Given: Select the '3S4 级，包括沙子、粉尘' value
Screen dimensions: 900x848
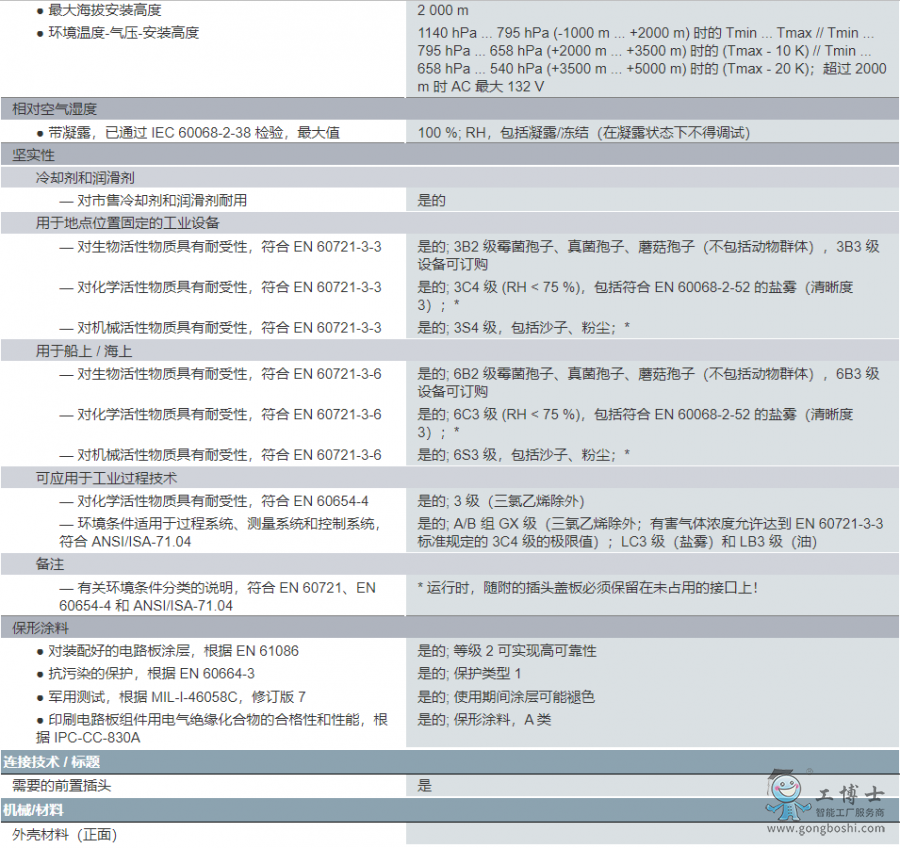Looking at the screenshot, I should 523,328.
